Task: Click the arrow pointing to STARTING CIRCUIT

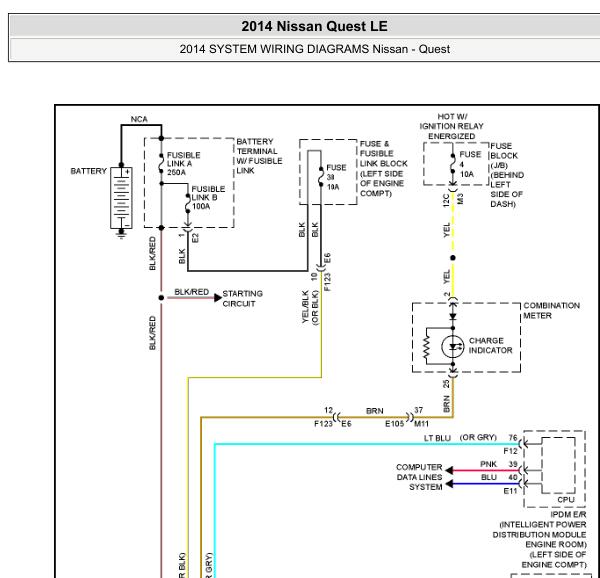Action: (218, 297)
